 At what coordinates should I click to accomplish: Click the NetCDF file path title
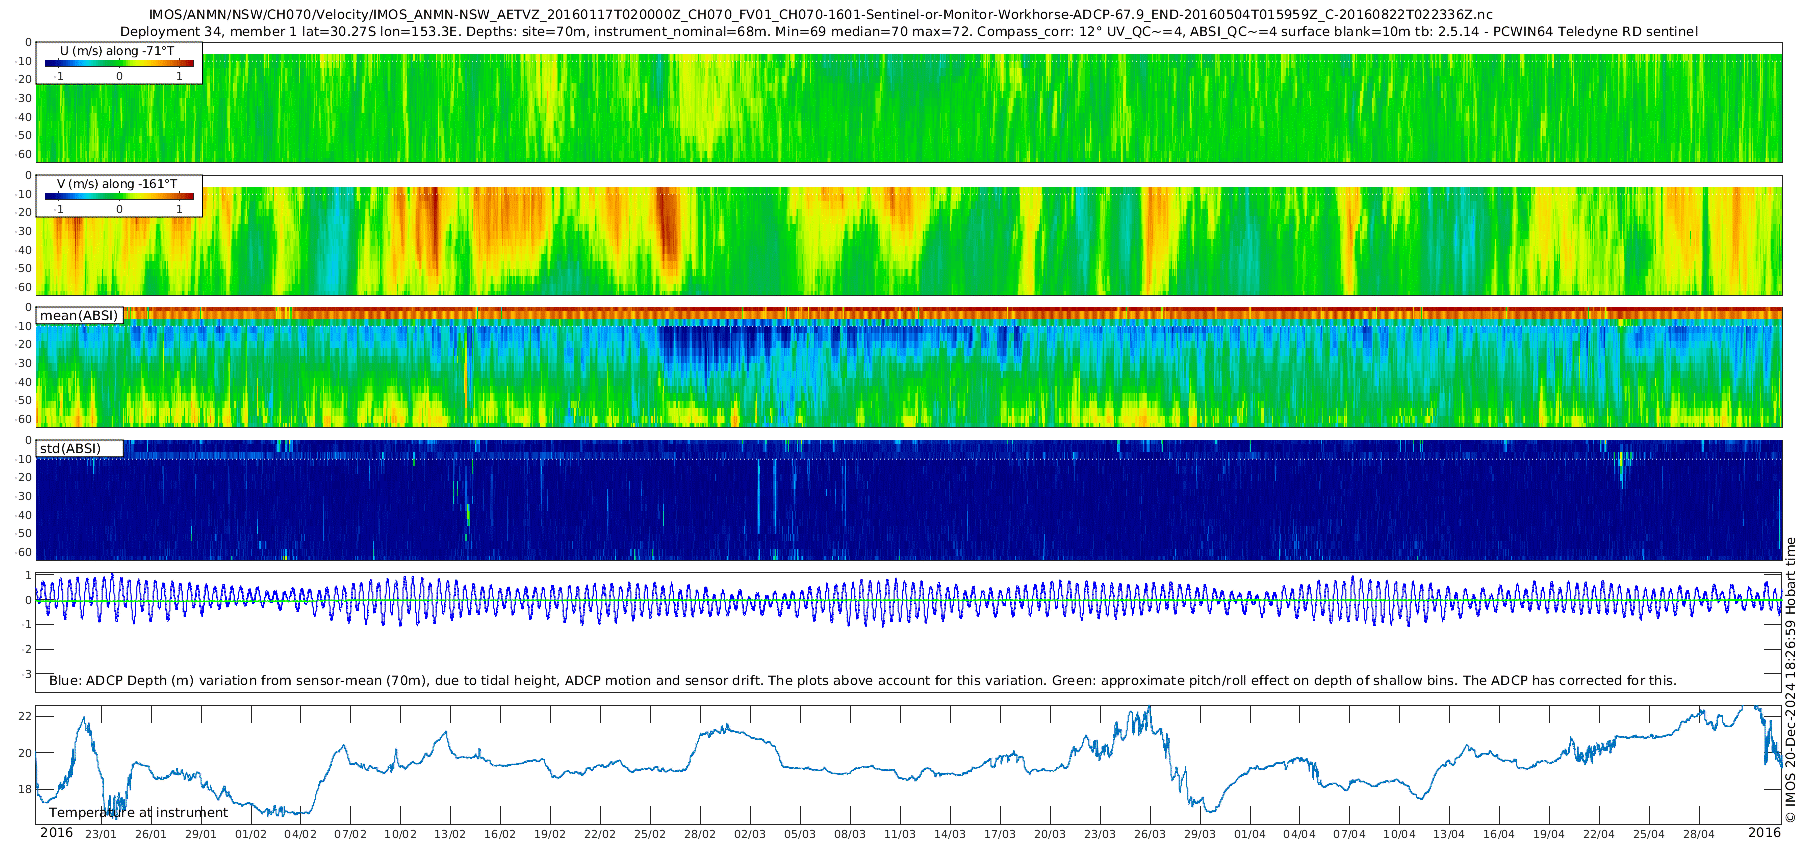820,15
